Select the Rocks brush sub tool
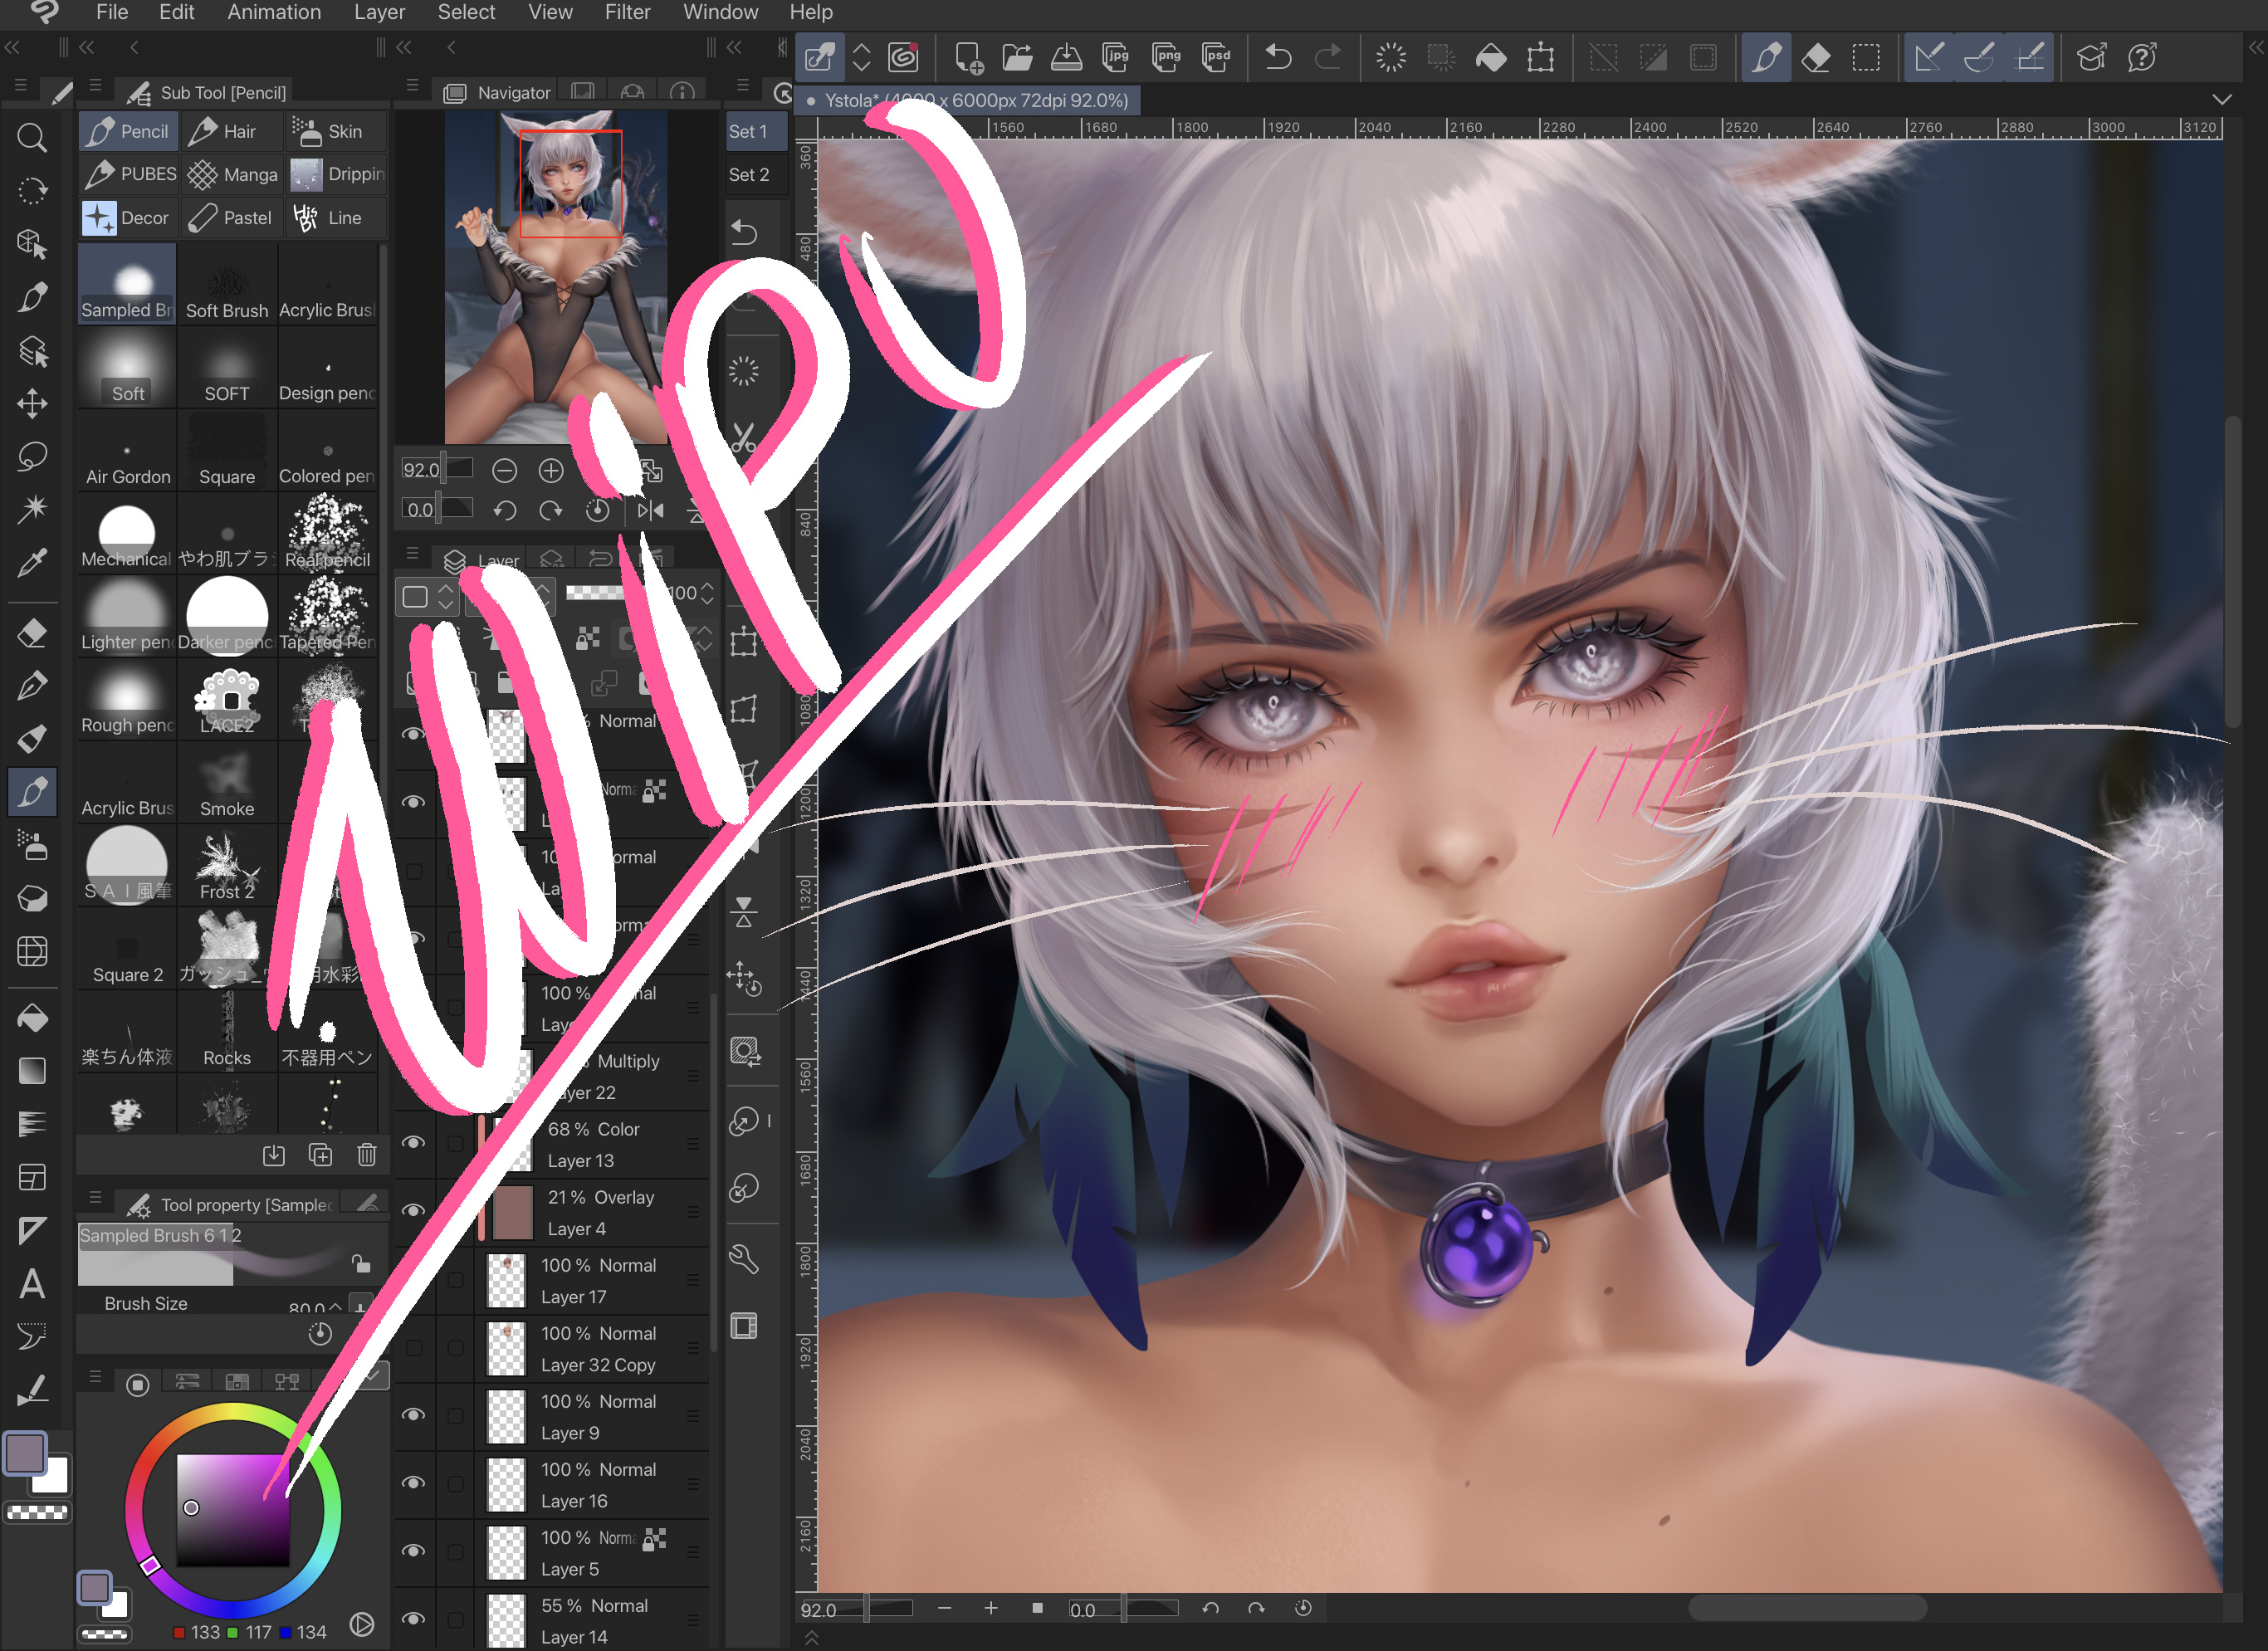Image resolution: width=2268 pixels, height=1651 pixels. 227,1031
